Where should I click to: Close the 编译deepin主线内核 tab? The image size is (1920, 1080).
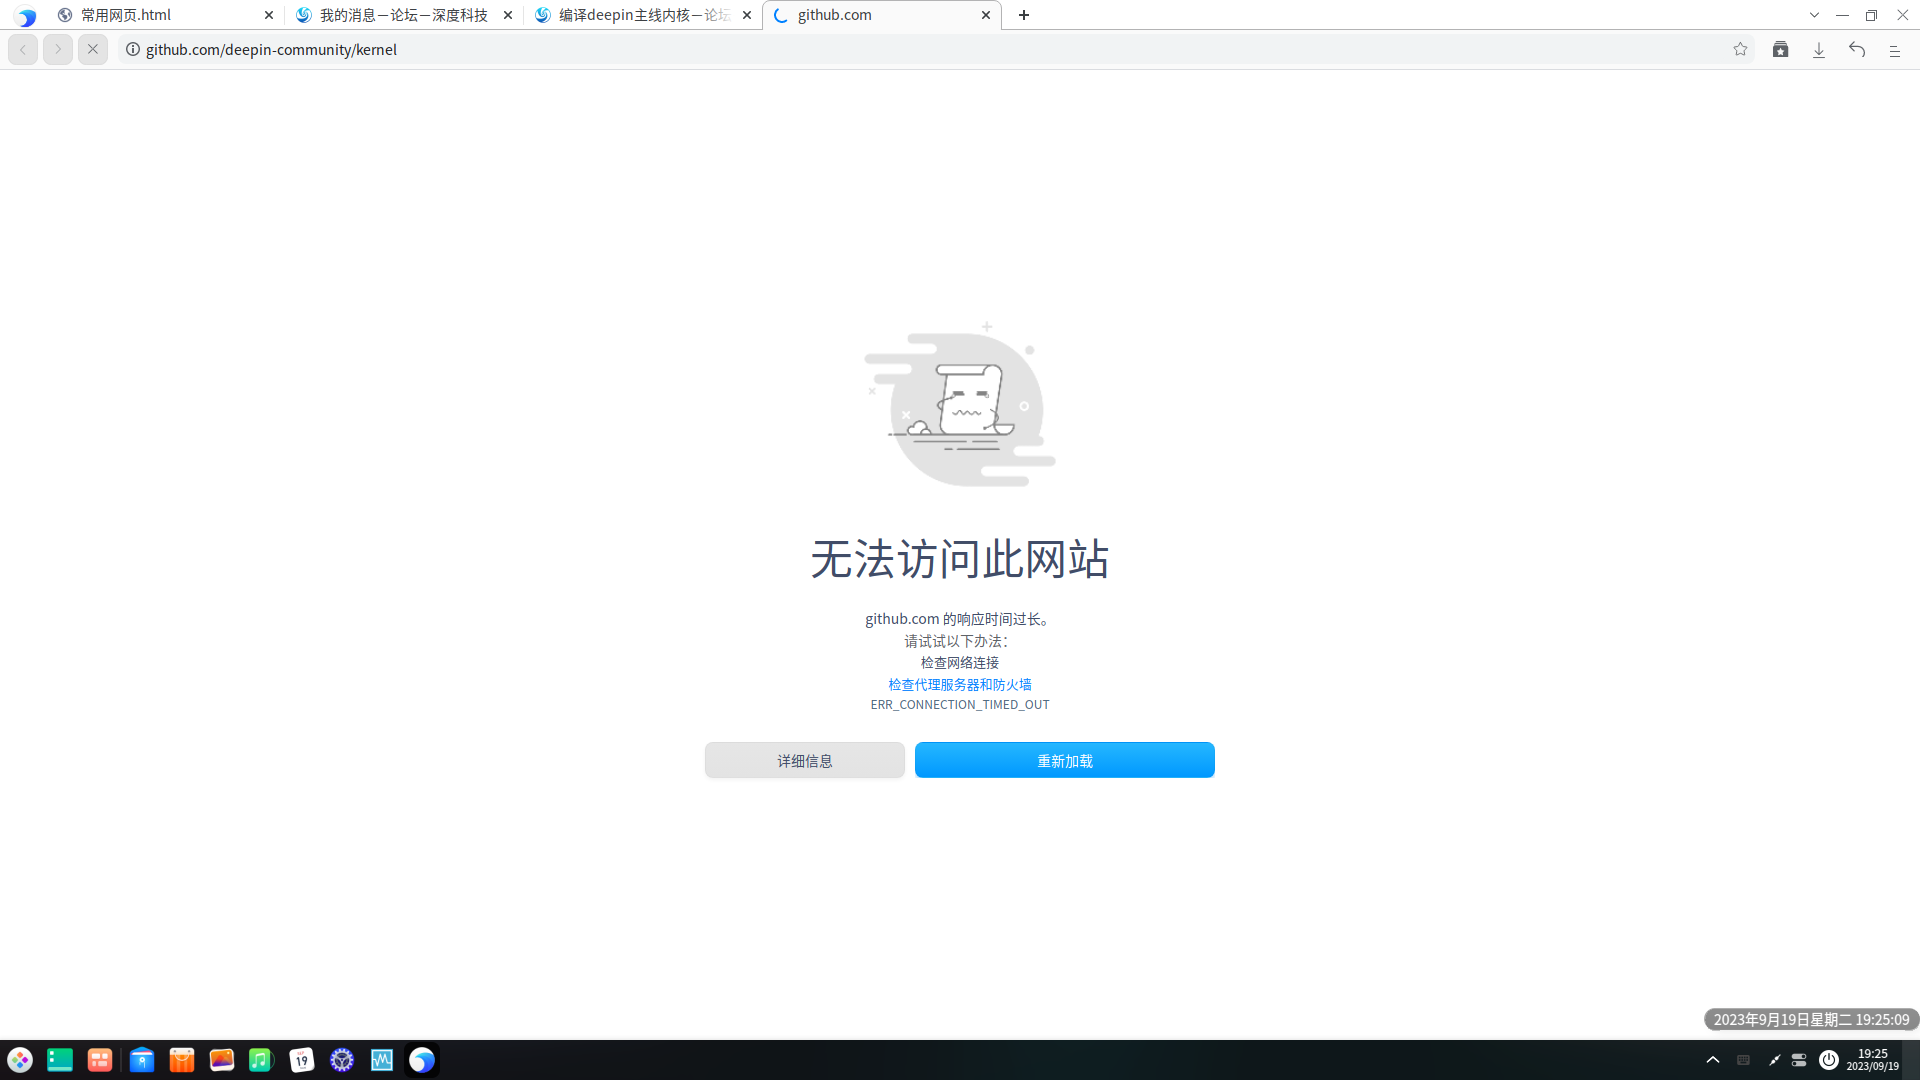coord(747,15)
